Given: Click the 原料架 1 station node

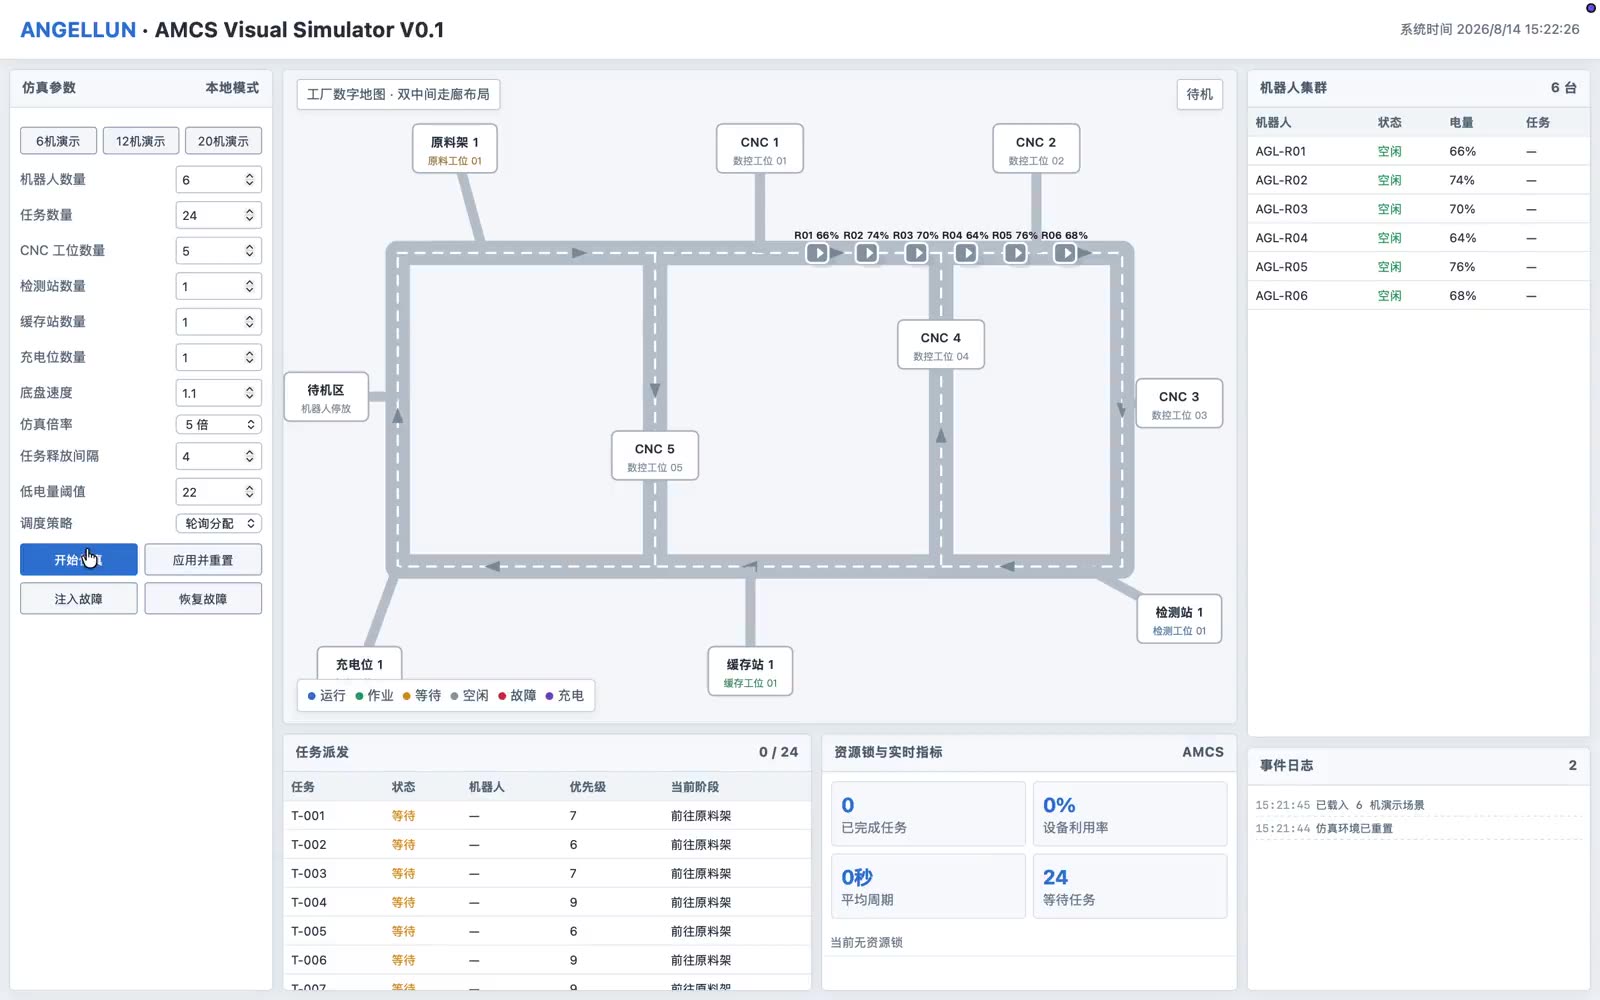Looking at the screenshot, I should pos(455,149).
